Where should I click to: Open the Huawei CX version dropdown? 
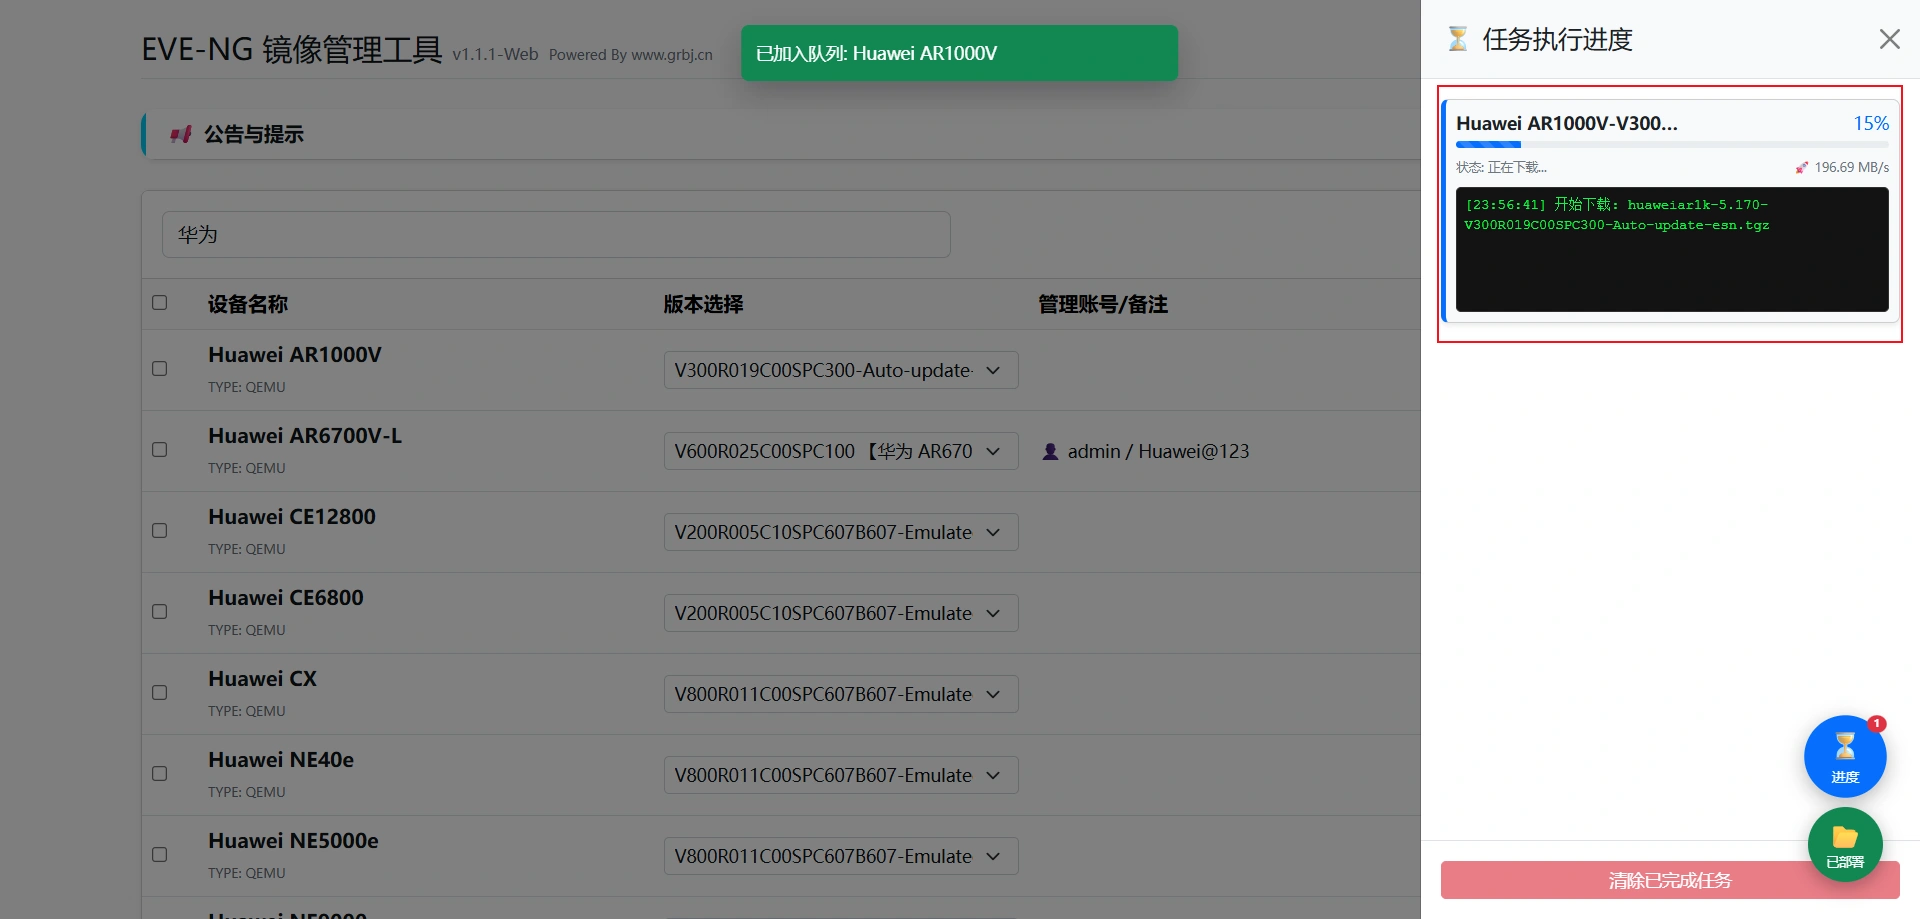841,694
